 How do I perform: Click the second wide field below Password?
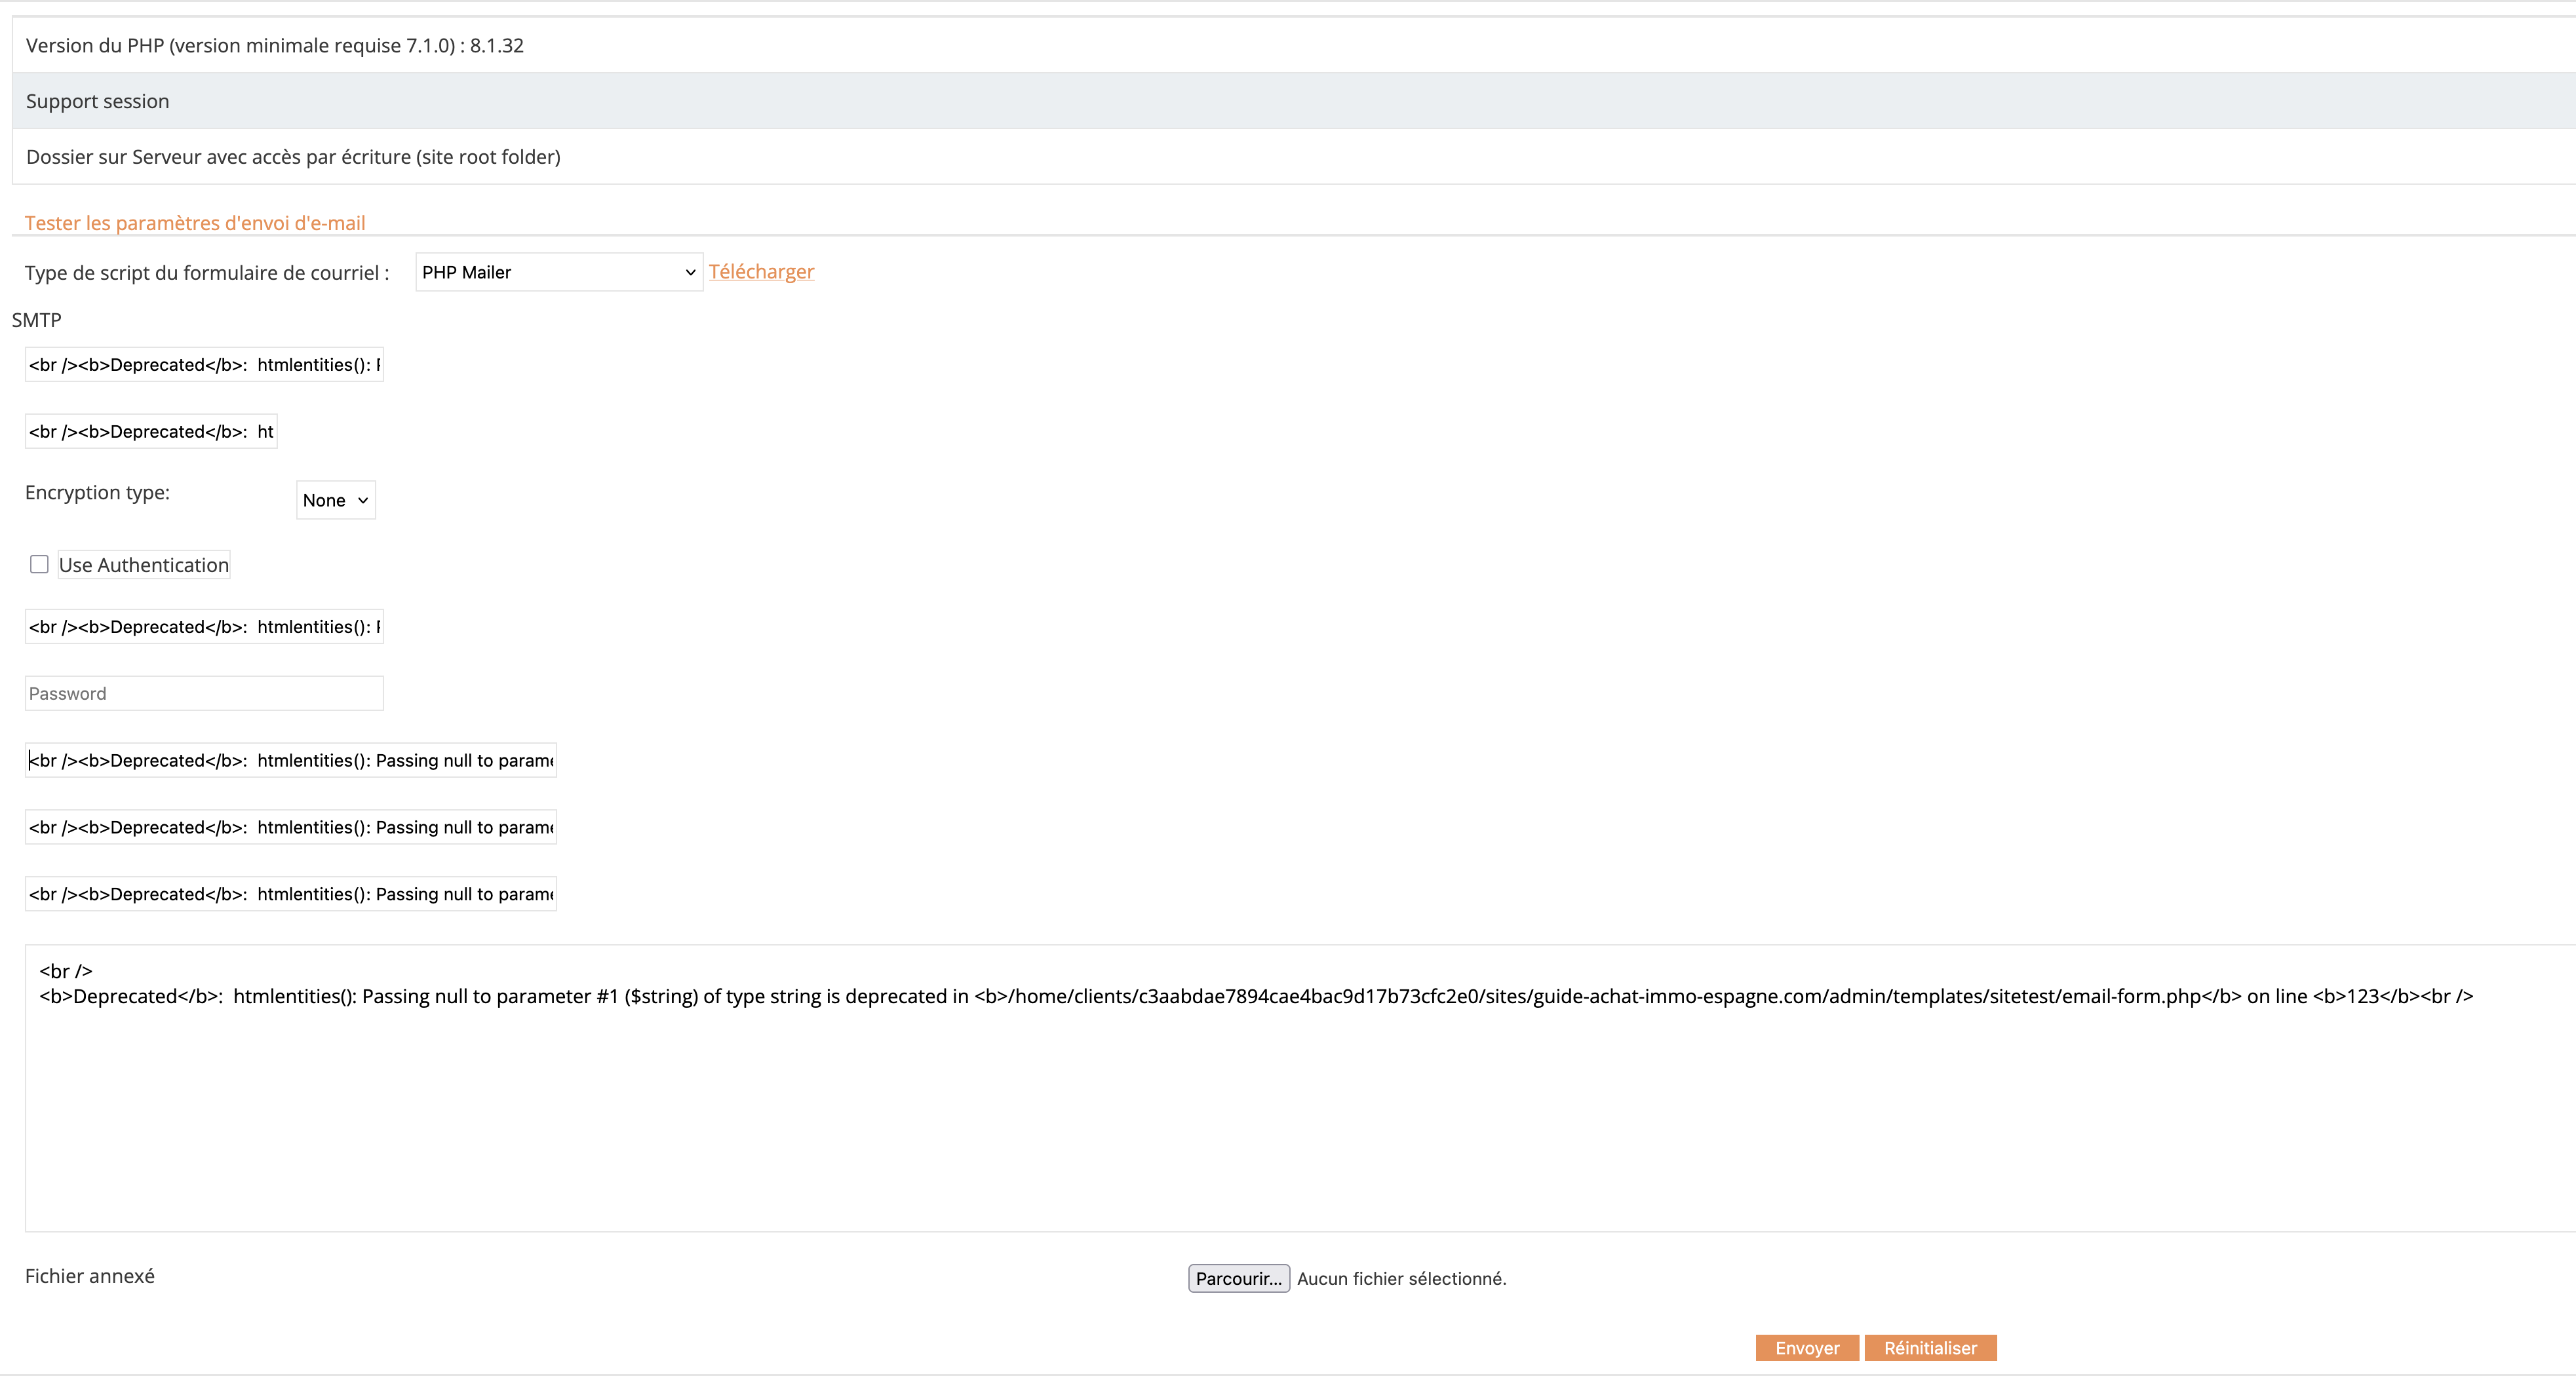coord(291,827)
